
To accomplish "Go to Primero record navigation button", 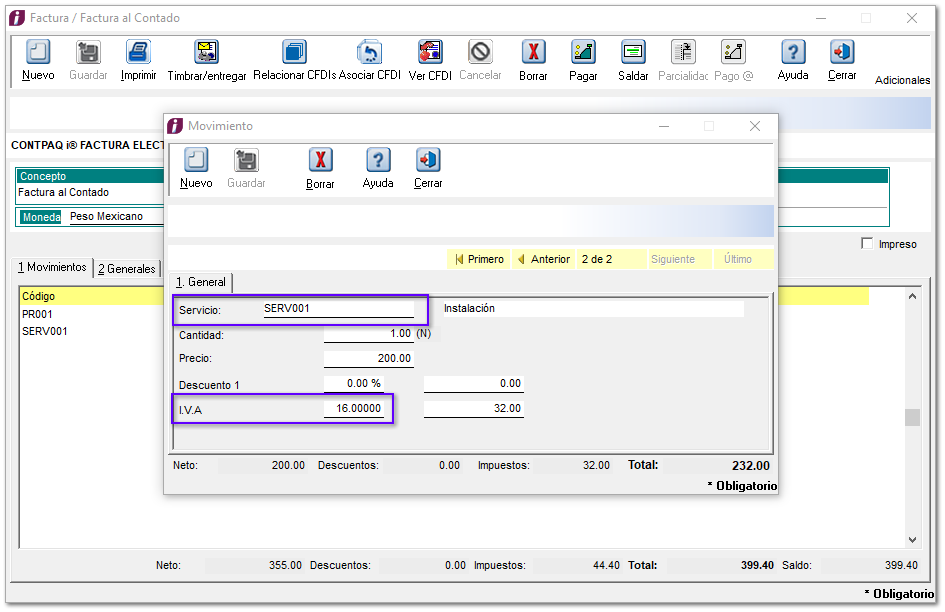I will (479, 259).
